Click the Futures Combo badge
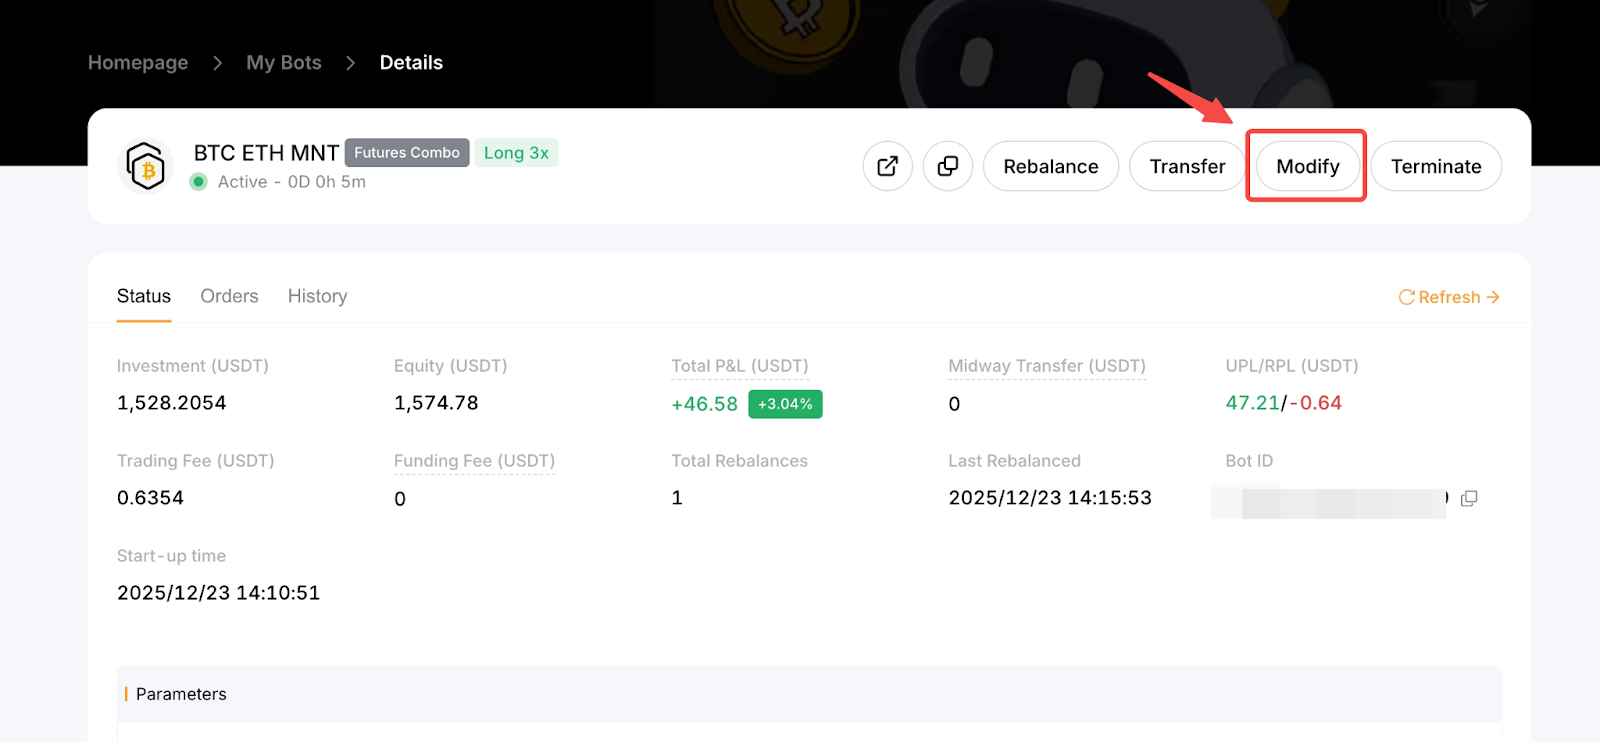 [407, 153]
